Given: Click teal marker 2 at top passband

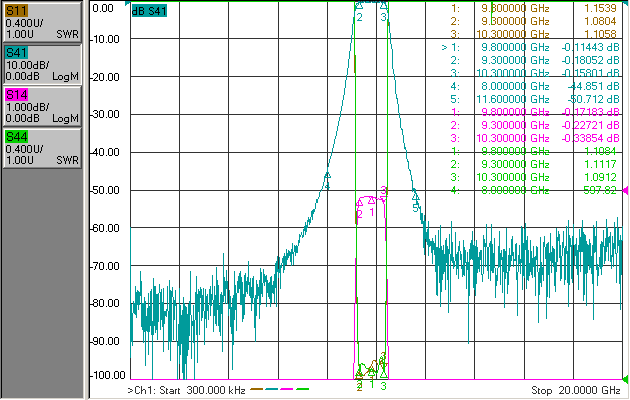Looking at the screenshot, I should tap(359, 6).
